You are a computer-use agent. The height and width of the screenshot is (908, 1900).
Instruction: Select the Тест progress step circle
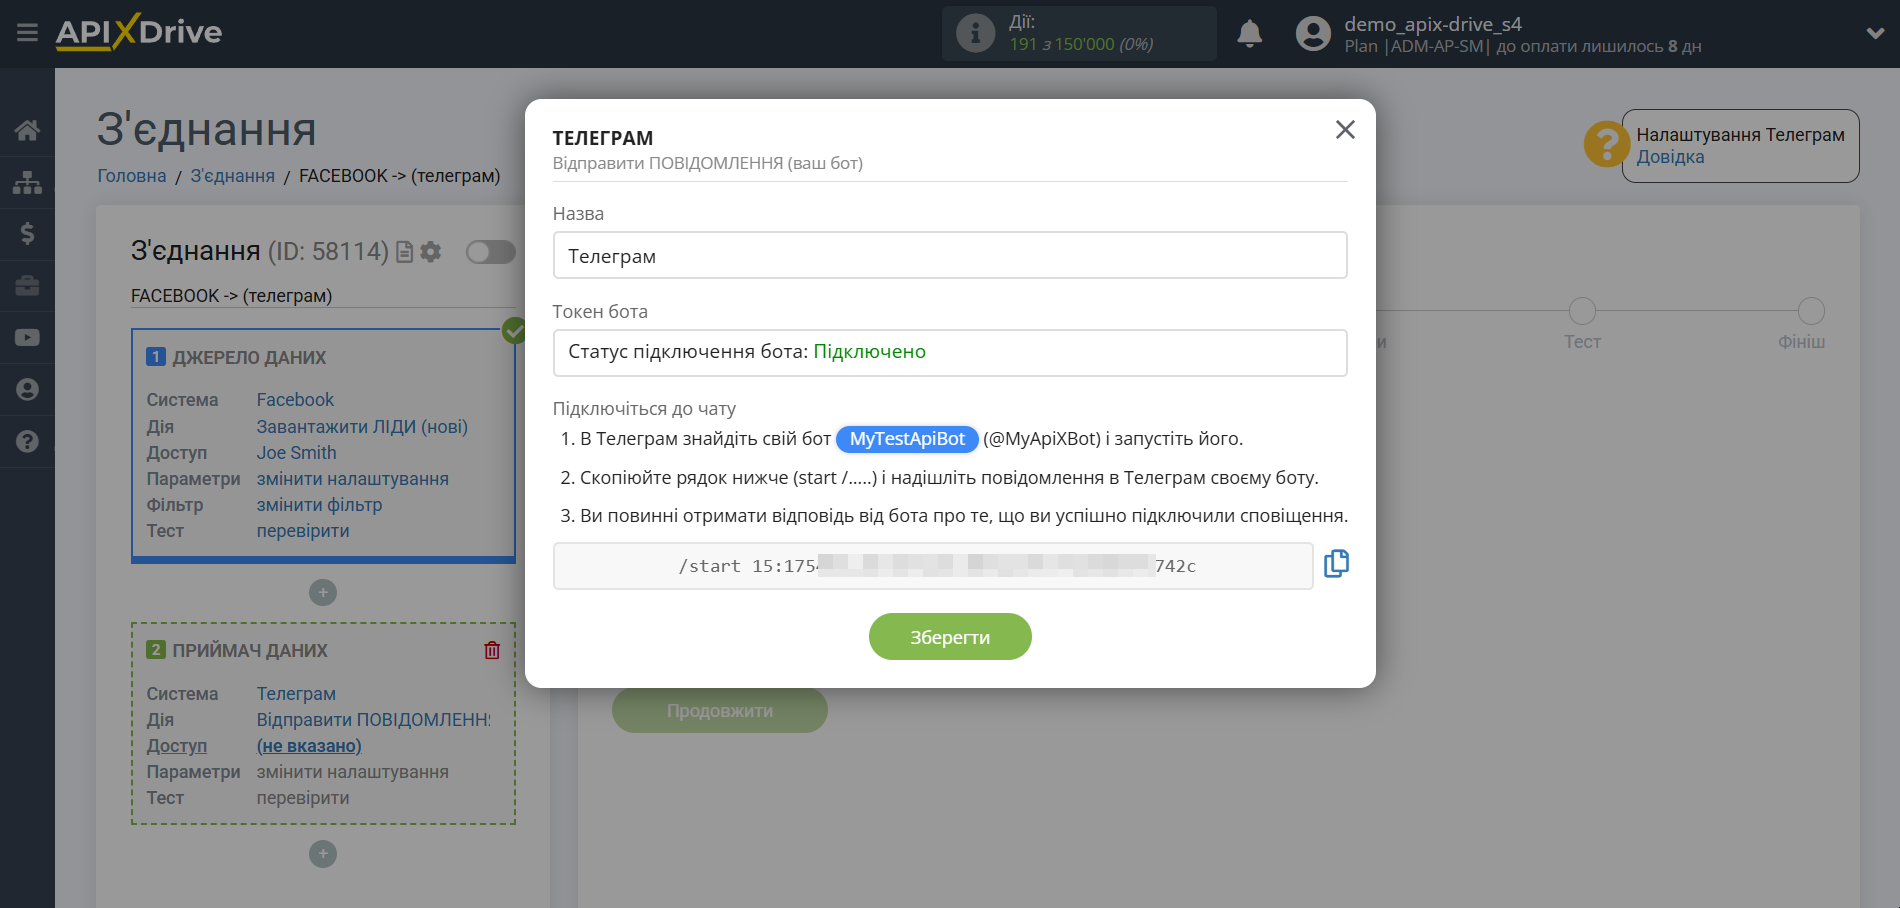1582,311
